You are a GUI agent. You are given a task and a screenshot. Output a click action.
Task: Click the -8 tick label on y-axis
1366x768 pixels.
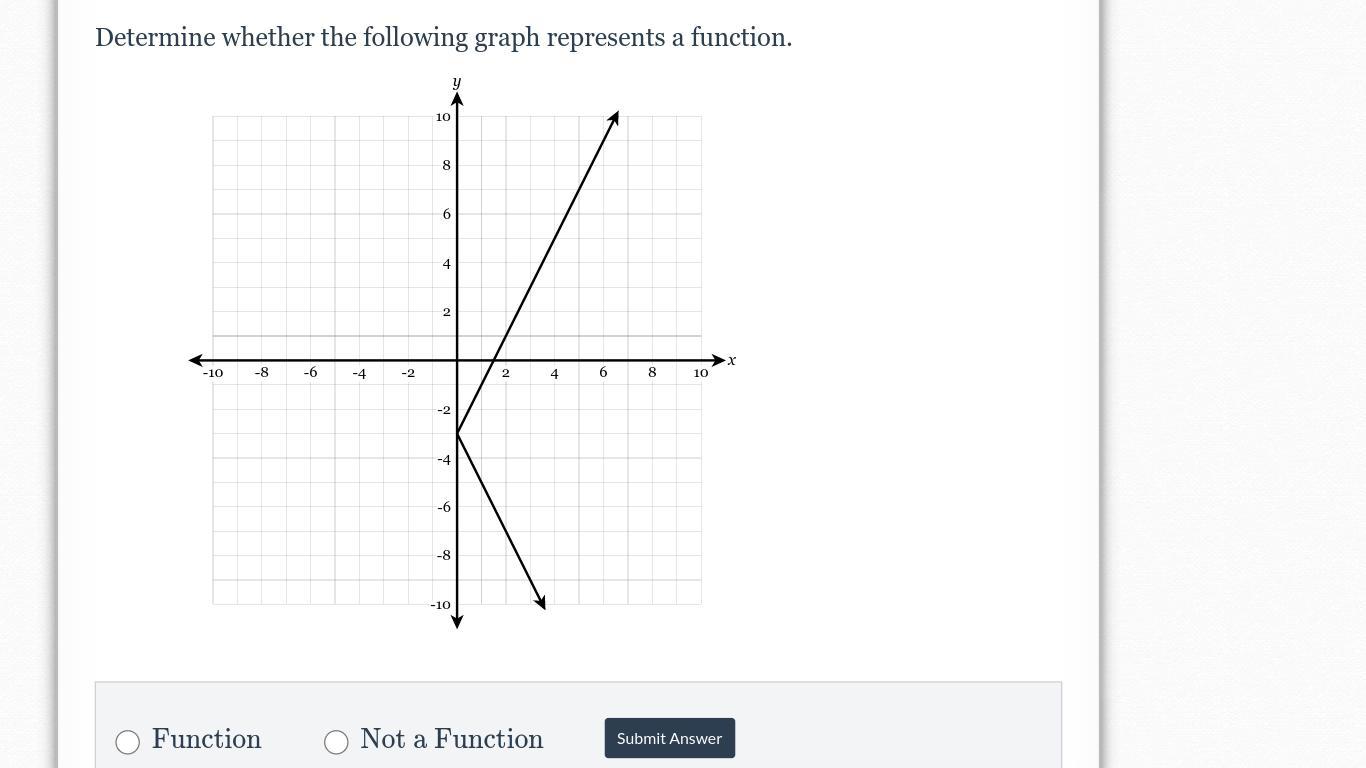click(443, 555)
